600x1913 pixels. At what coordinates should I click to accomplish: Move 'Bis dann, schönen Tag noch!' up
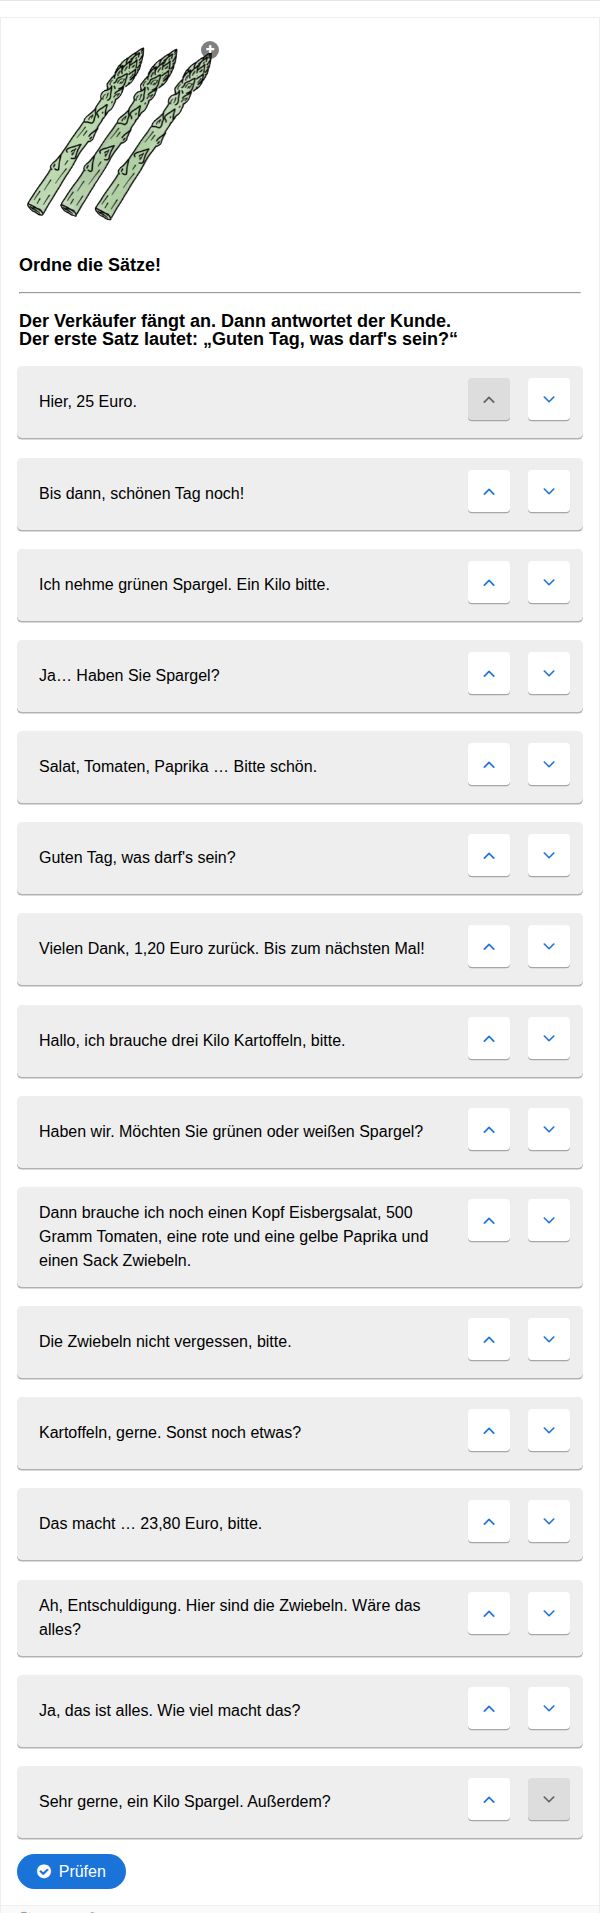pos(489,491)
